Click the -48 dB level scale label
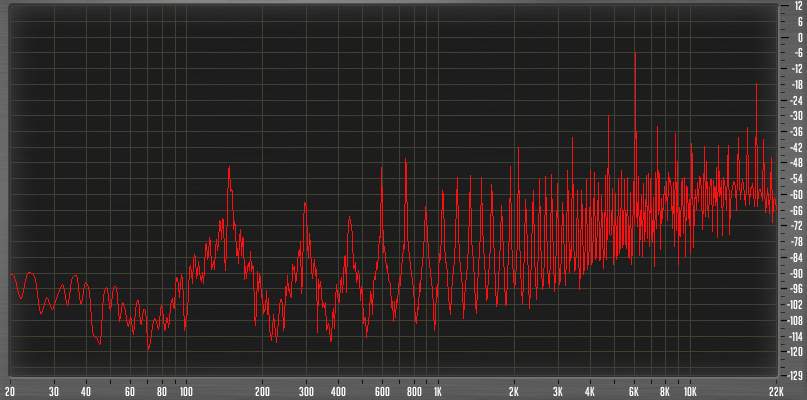Viewport: 807px width, 400px height. point(796,163)
